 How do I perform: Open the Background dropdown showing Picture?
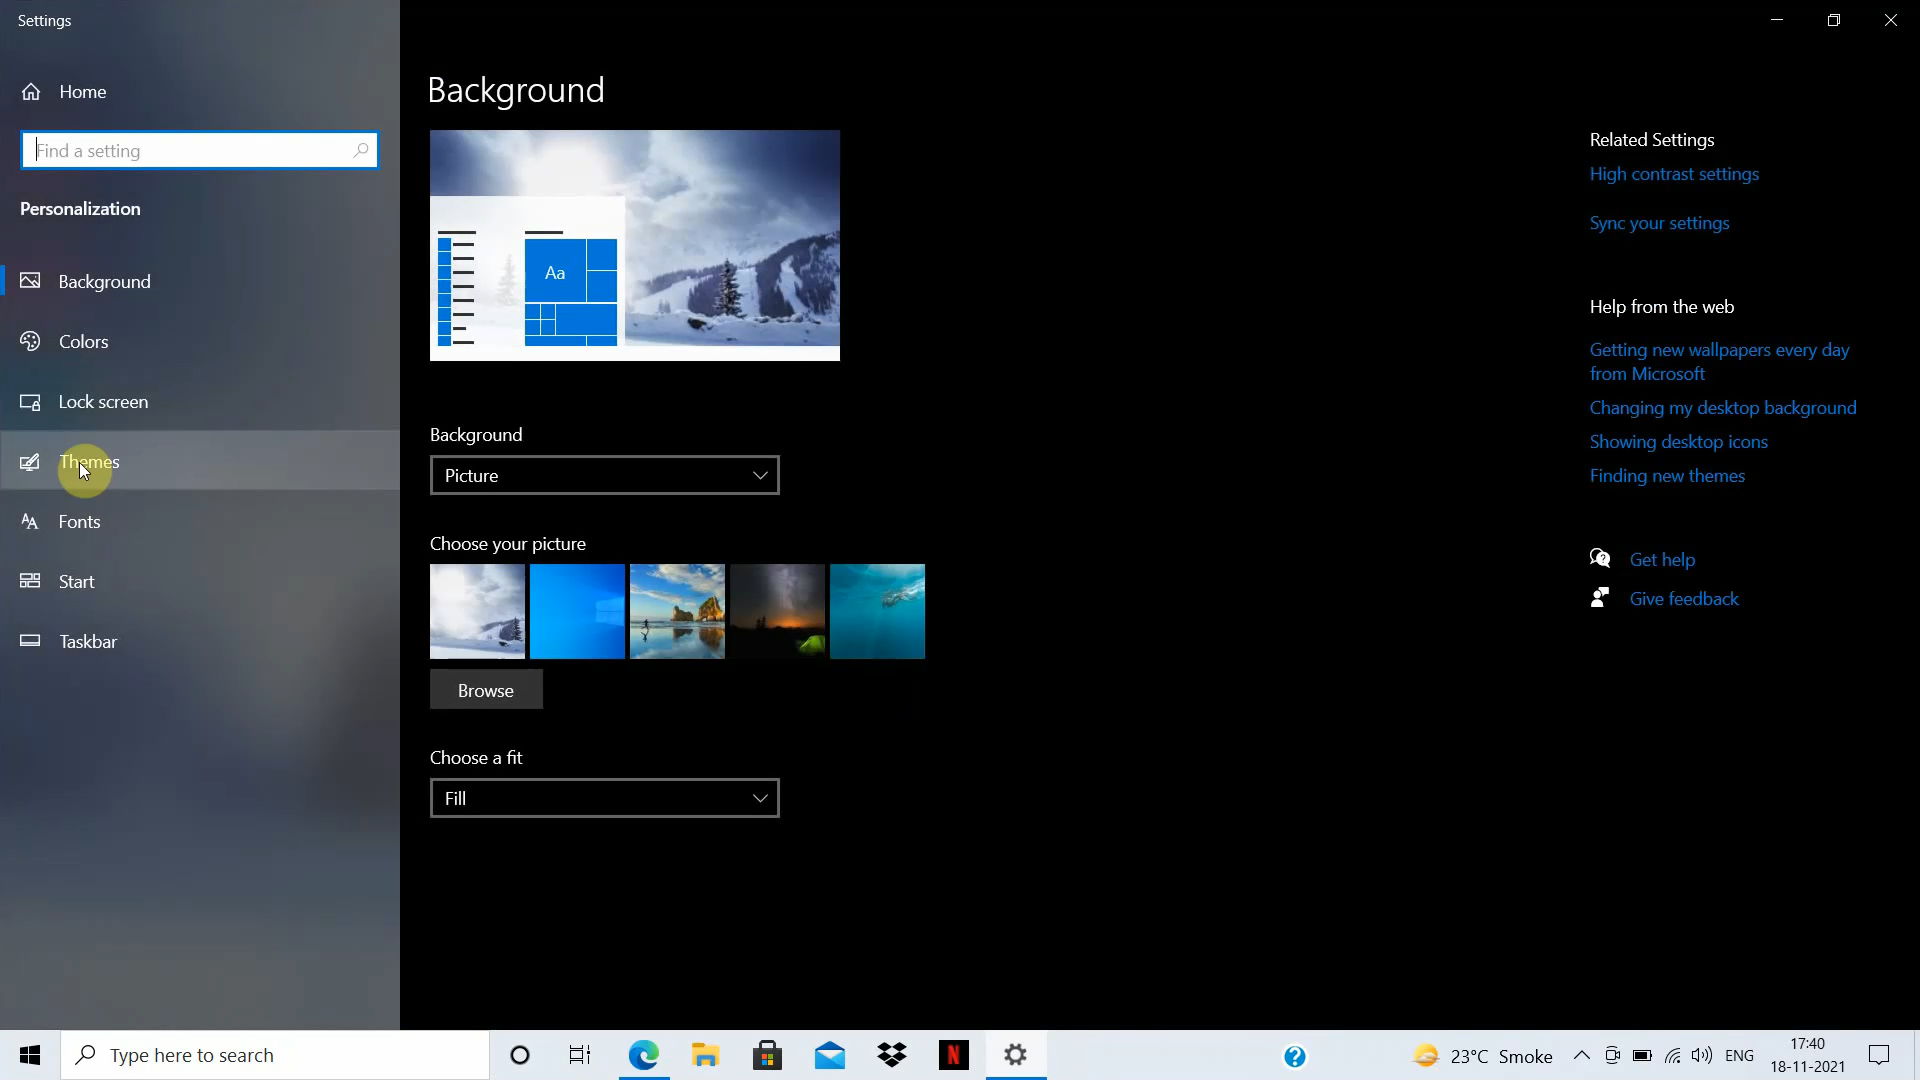pyautogui.click(x=603, y=475)
